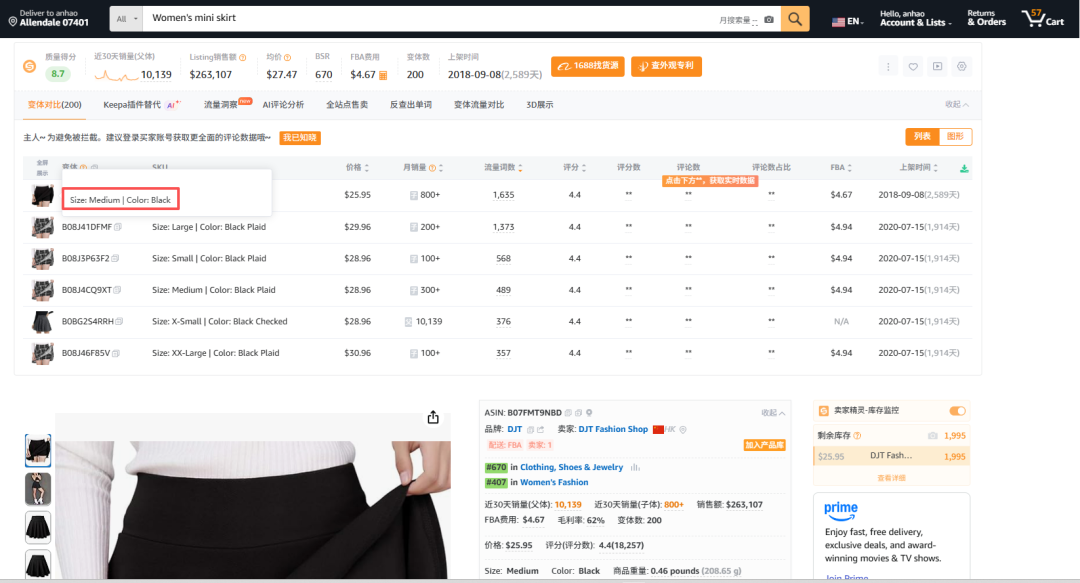Select the 列表 list view

pyautogui.click(x=922, y=137)
